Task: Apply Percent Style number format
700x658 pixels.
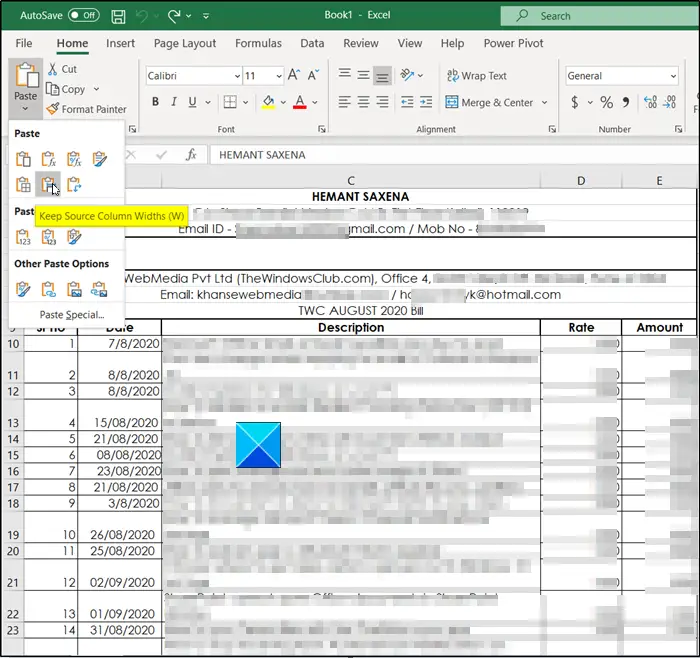Action: [x=606, y=102]
